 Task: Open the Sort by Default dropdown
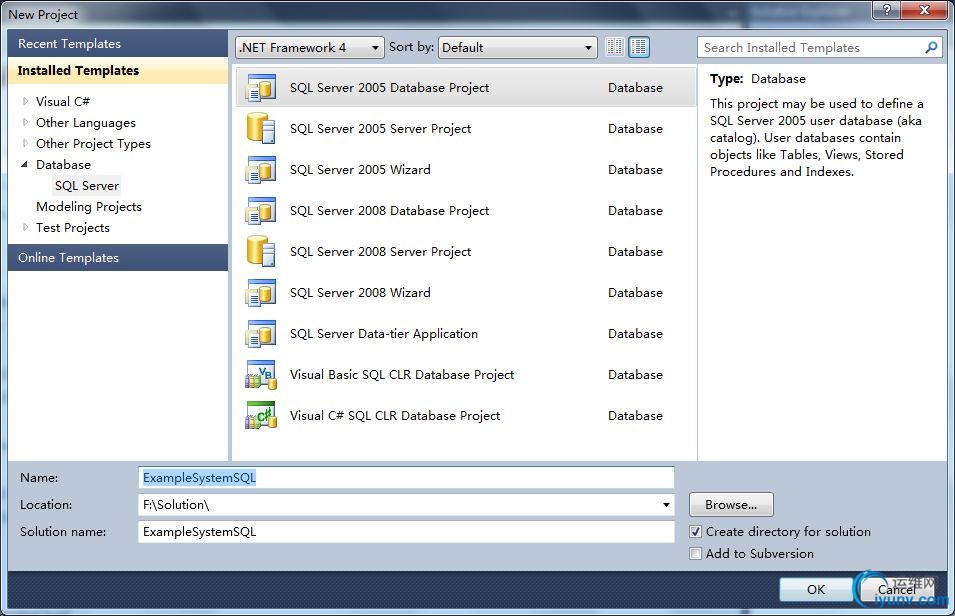(x=517, y=48)
